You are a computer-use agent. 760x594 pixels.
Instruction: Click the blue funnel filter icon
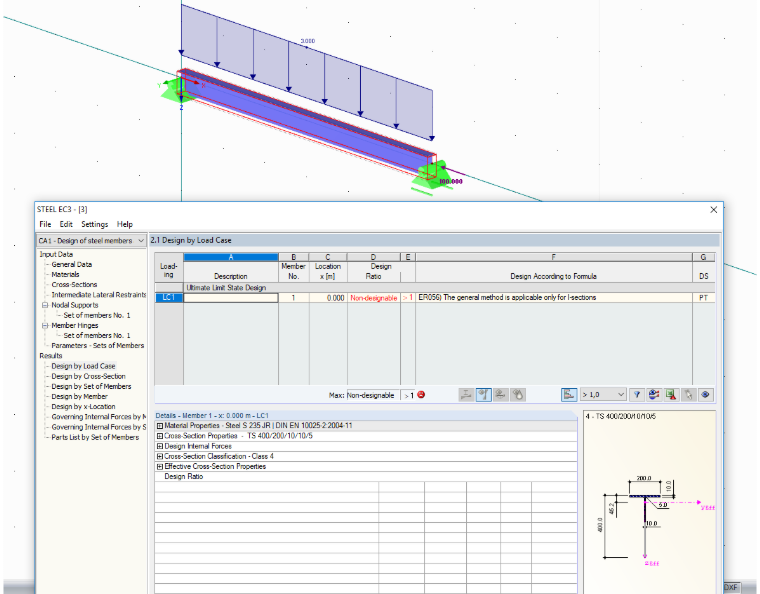tap(637, 395)
